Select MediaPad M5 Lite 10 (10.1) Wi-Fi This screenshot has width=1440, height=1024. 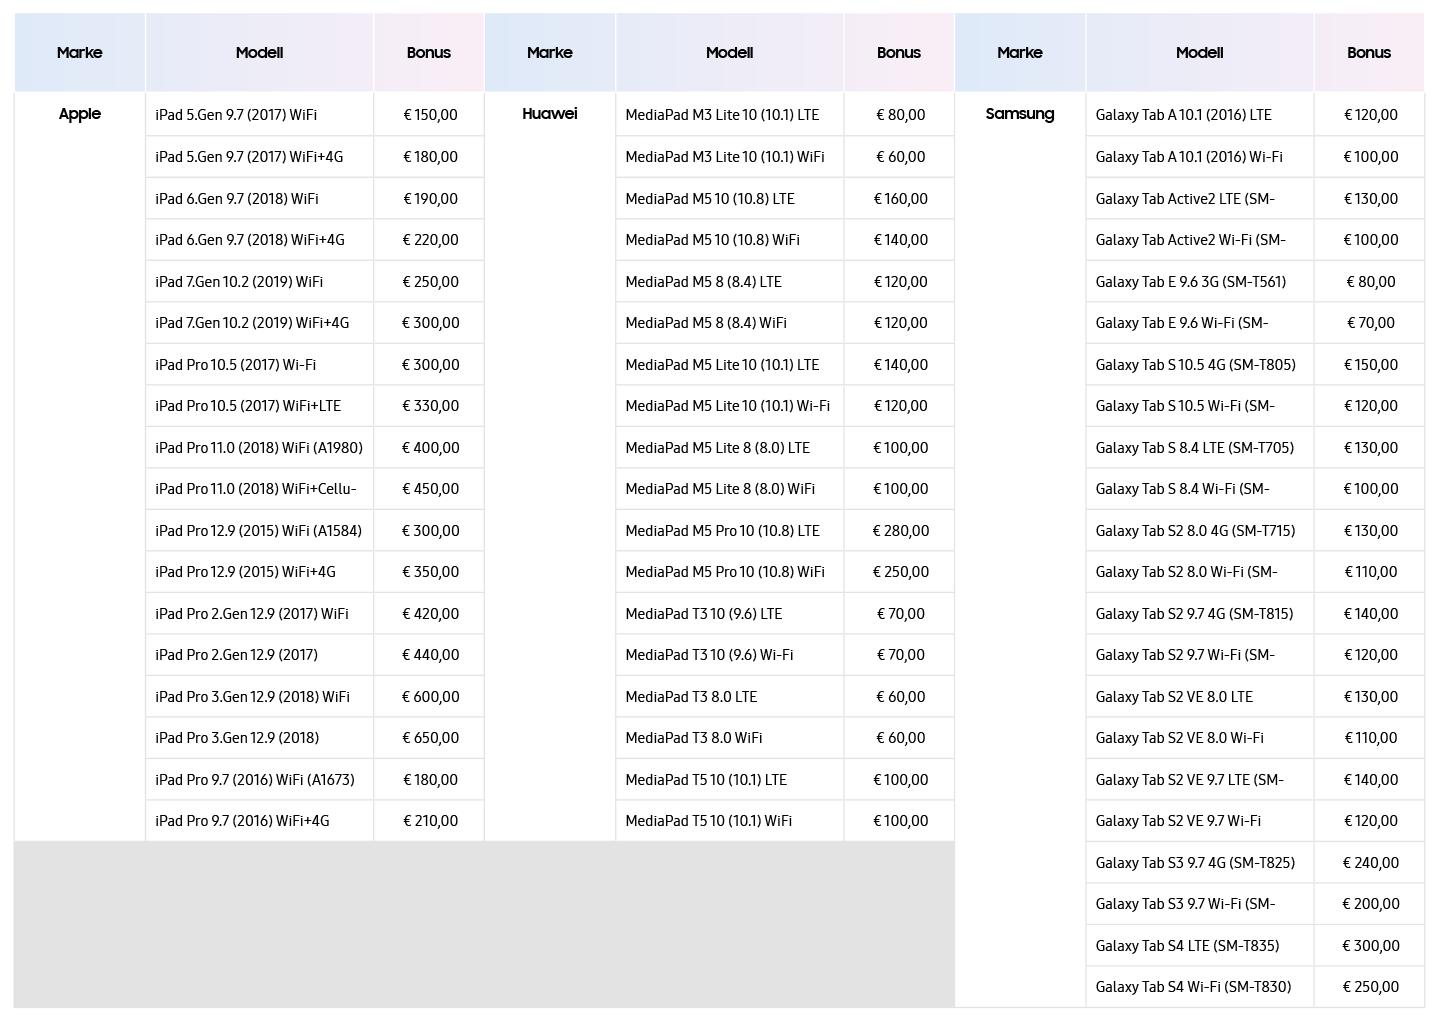coord(728,406)
